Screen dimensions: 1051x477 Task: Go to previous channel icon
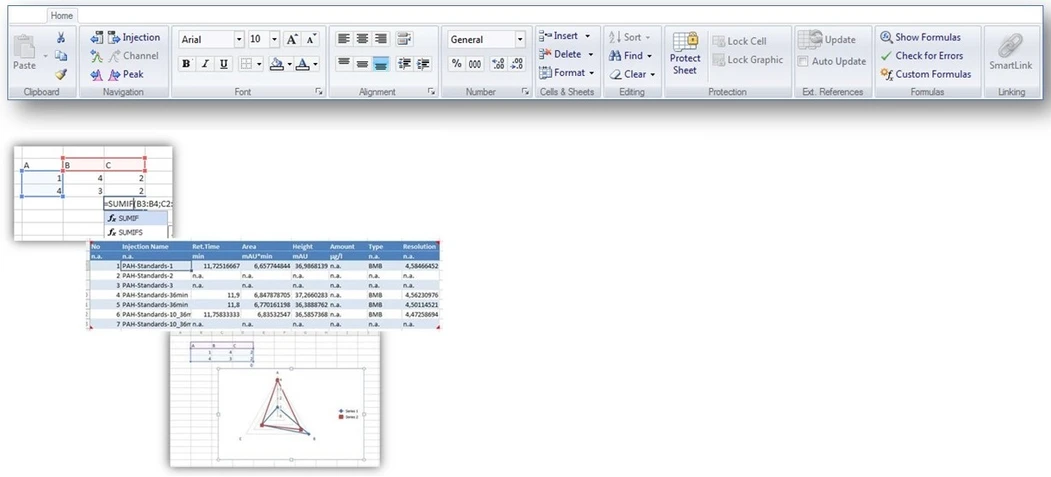pyautogui.click(x=97, y=56)
